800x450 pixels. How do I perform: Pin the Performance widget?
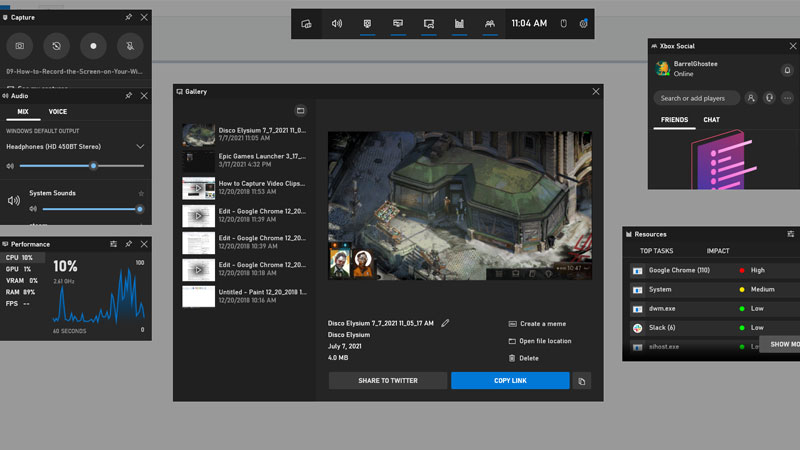[x=129, y=244]
